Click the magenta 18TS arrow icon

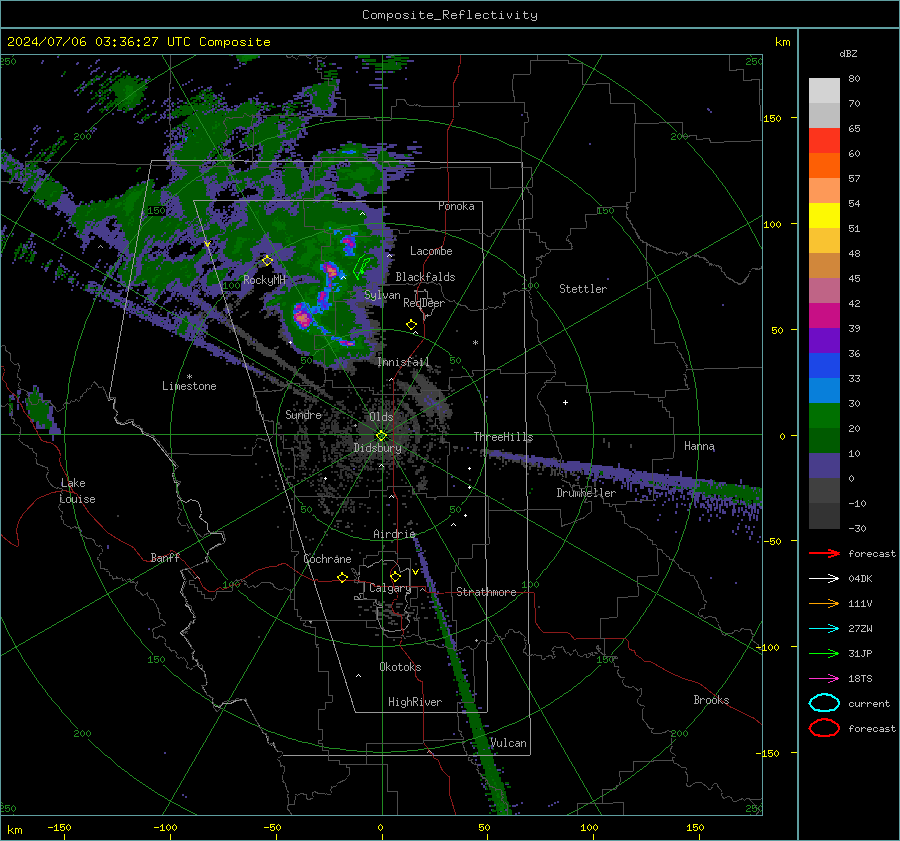pos(824,679)
